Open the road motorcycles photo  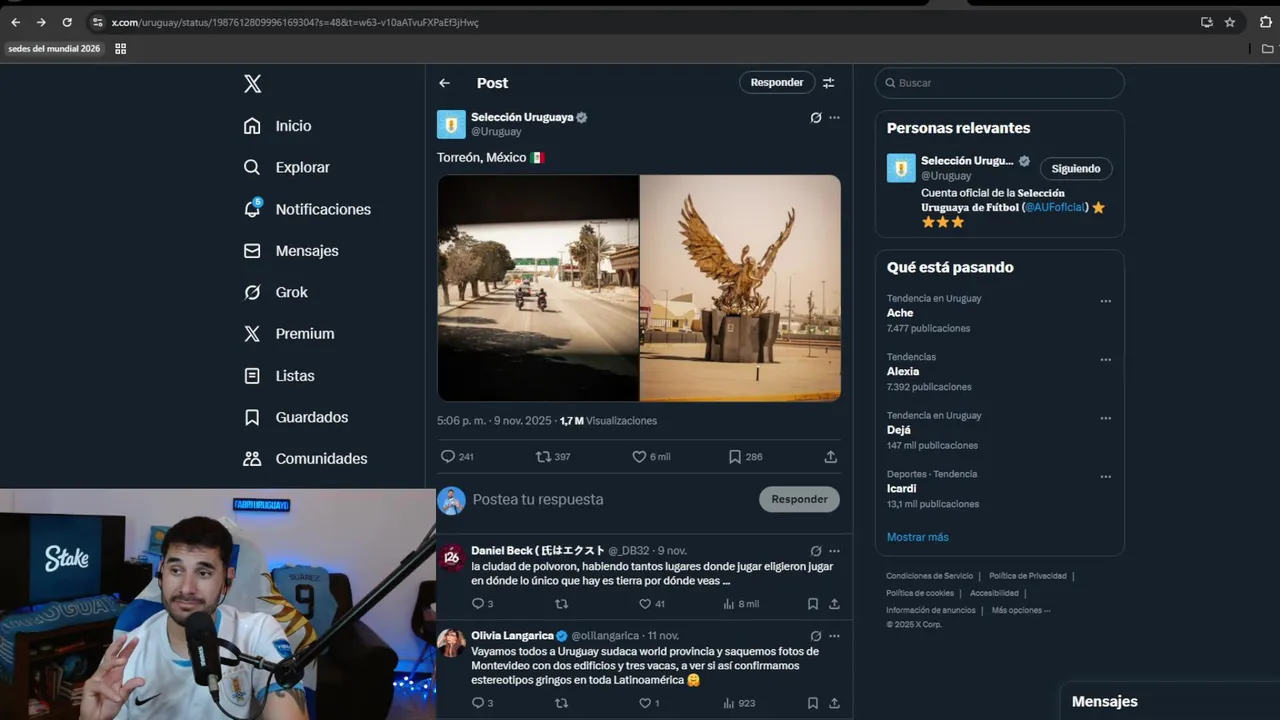[538, 288]
